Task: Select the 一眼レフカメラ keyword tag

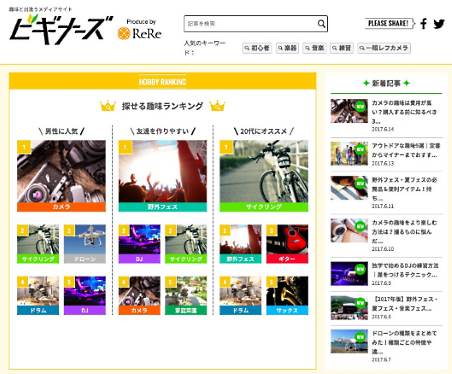Action: (x=384, y=48)
